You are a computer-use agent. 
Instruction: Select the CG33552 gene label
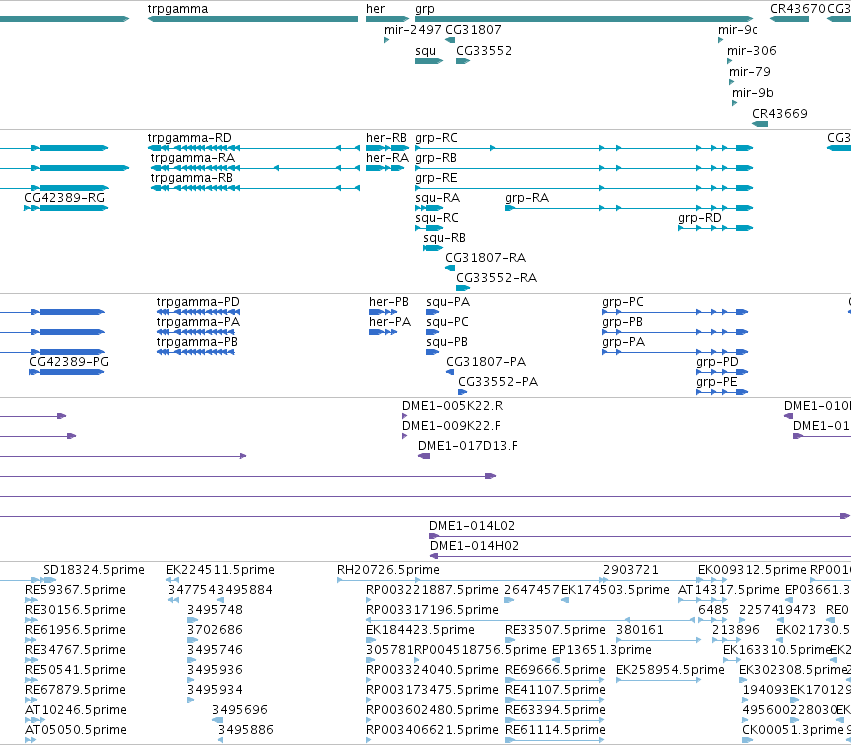pos(484,51)
